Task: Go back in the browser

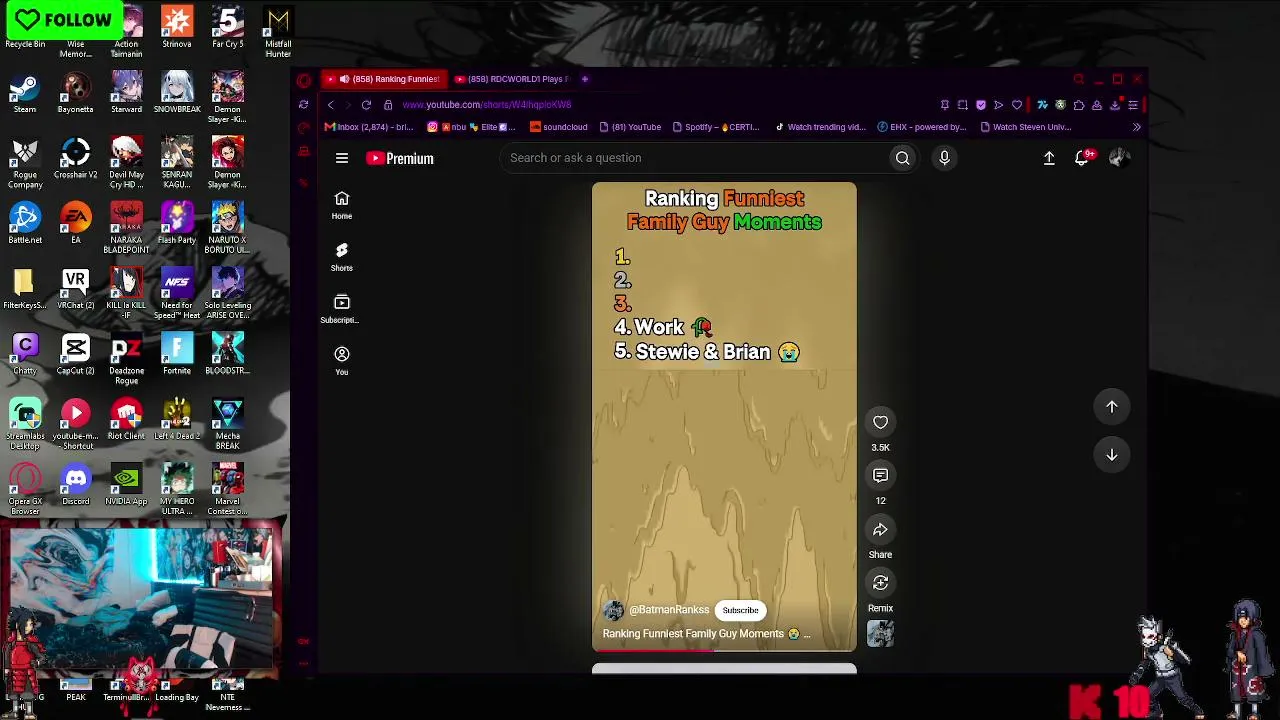Action: click(x=331, y=105)
